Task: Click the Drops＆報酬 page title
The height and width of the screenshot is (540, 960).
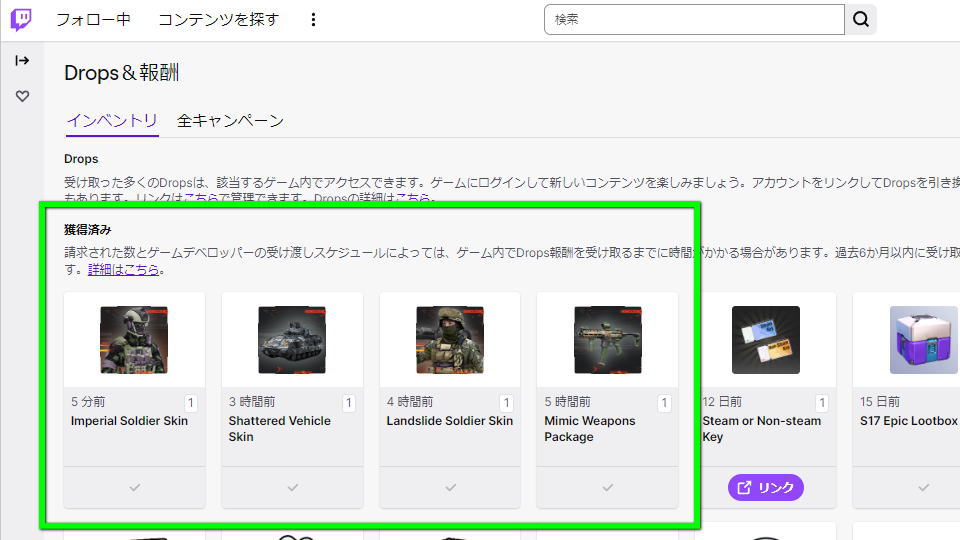Action: pyautogui.click(x=122, y=73)
